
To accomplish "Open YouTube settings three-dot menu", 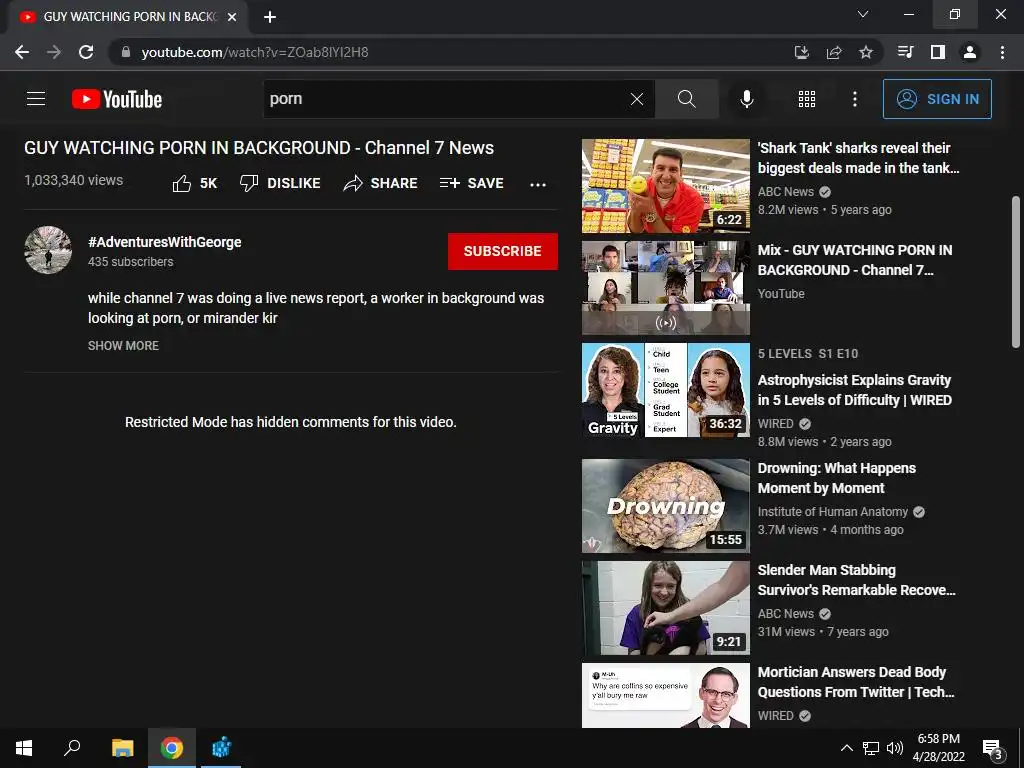I will pos(854,99).
